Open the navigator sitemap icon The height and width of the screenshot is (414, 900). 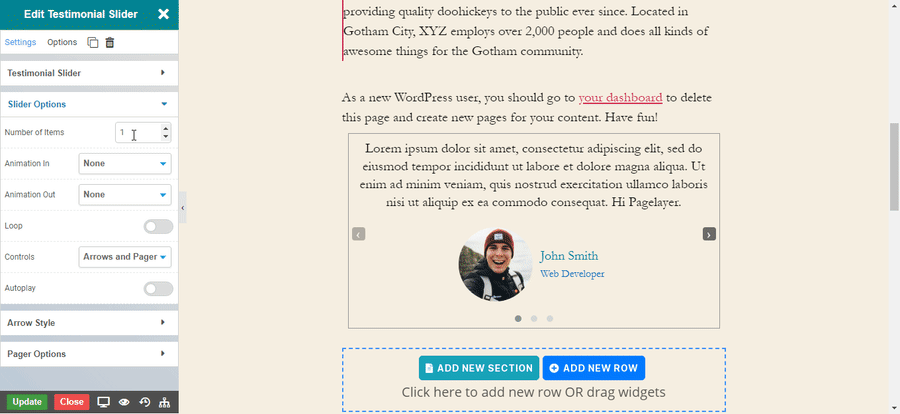click(165, 402)
